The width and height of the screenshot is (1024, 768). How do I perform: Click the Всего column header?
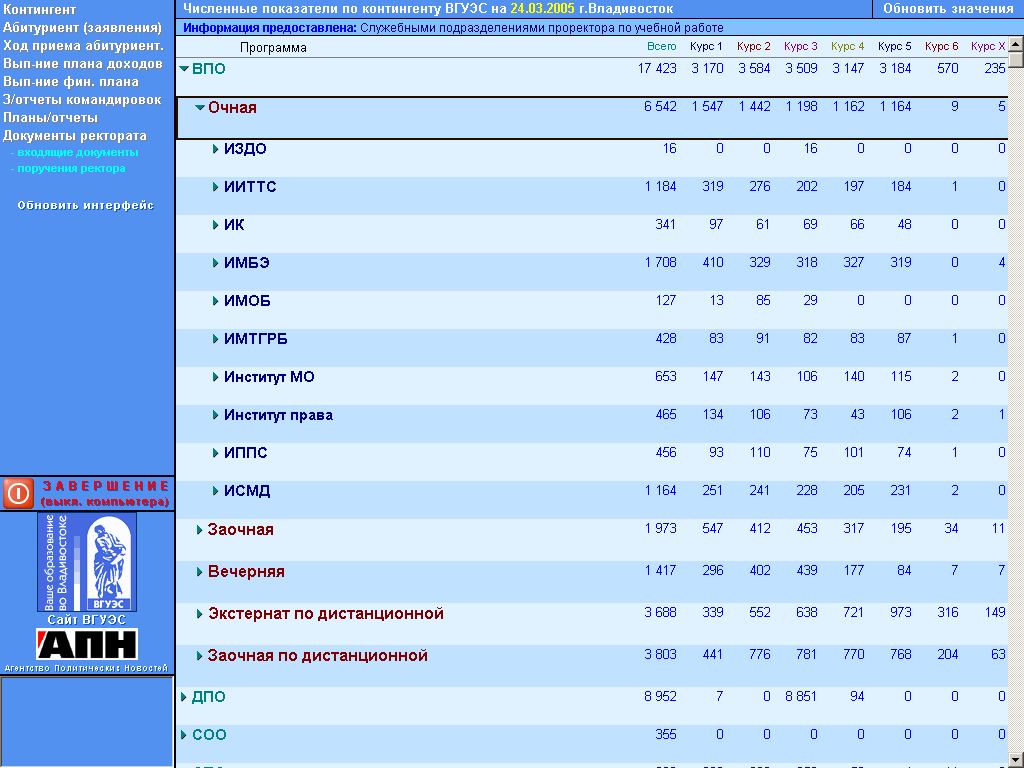(x=662, y=46)
